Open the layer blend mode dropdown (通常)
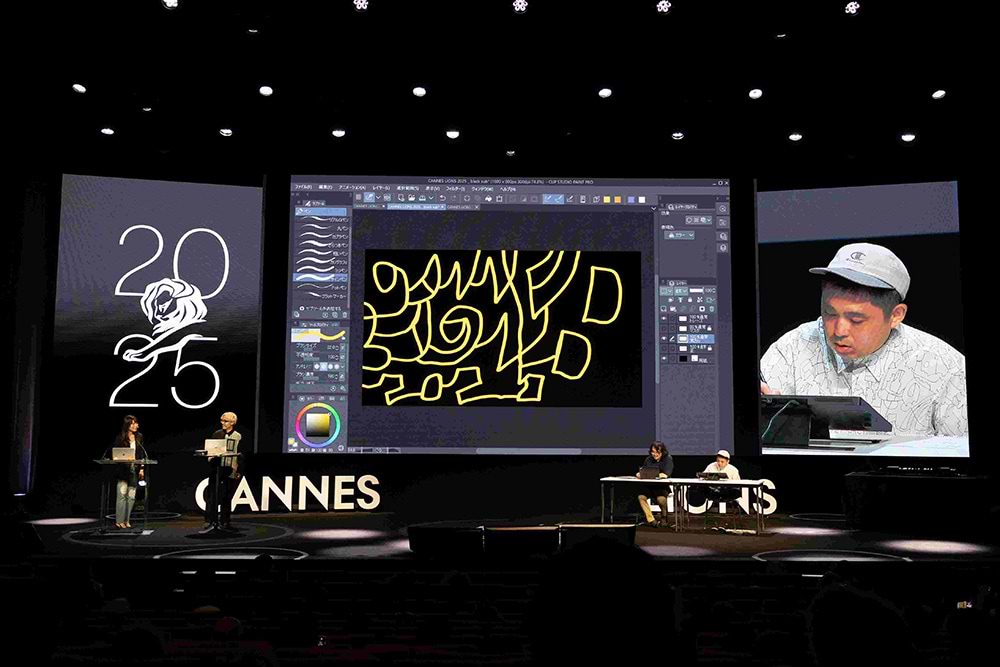The image size is (1000, 667). point(680,290)
